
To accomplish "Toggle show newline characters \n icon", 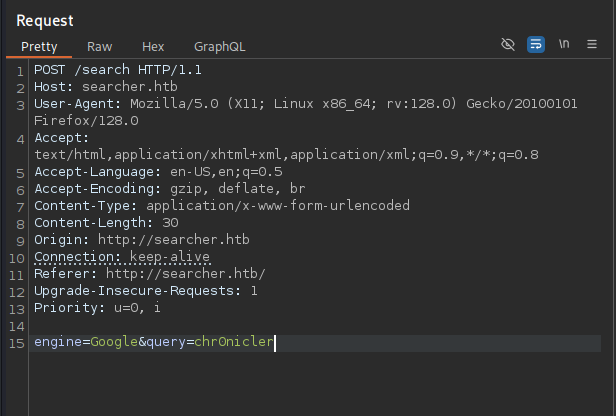I will click(564, 44).
